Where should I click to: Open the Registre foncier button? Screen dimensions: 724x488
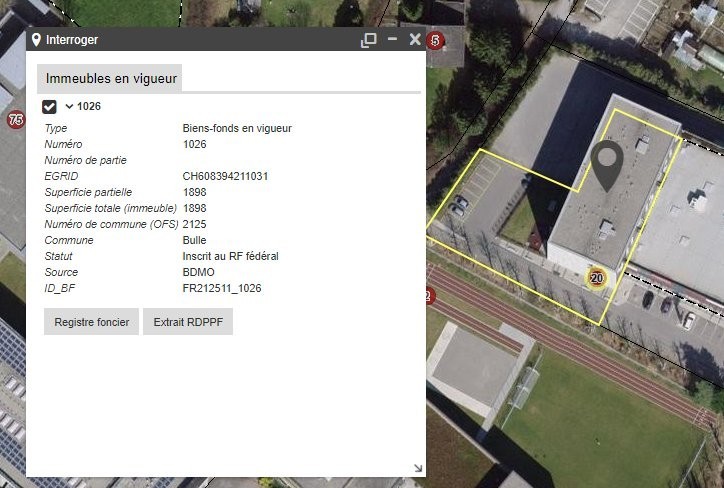(x=92, y=323)
